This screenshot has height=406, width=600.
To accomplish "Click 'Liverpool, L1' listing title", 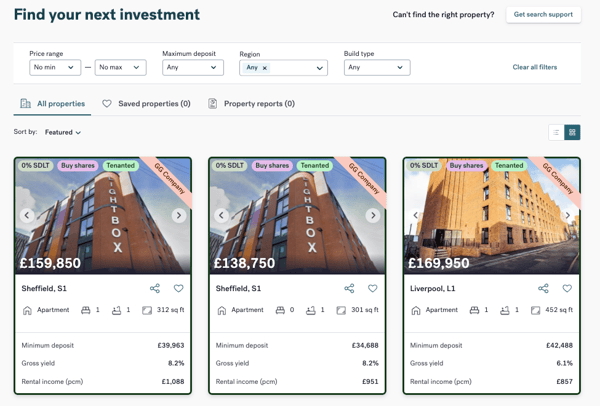I will coord(432,289).
